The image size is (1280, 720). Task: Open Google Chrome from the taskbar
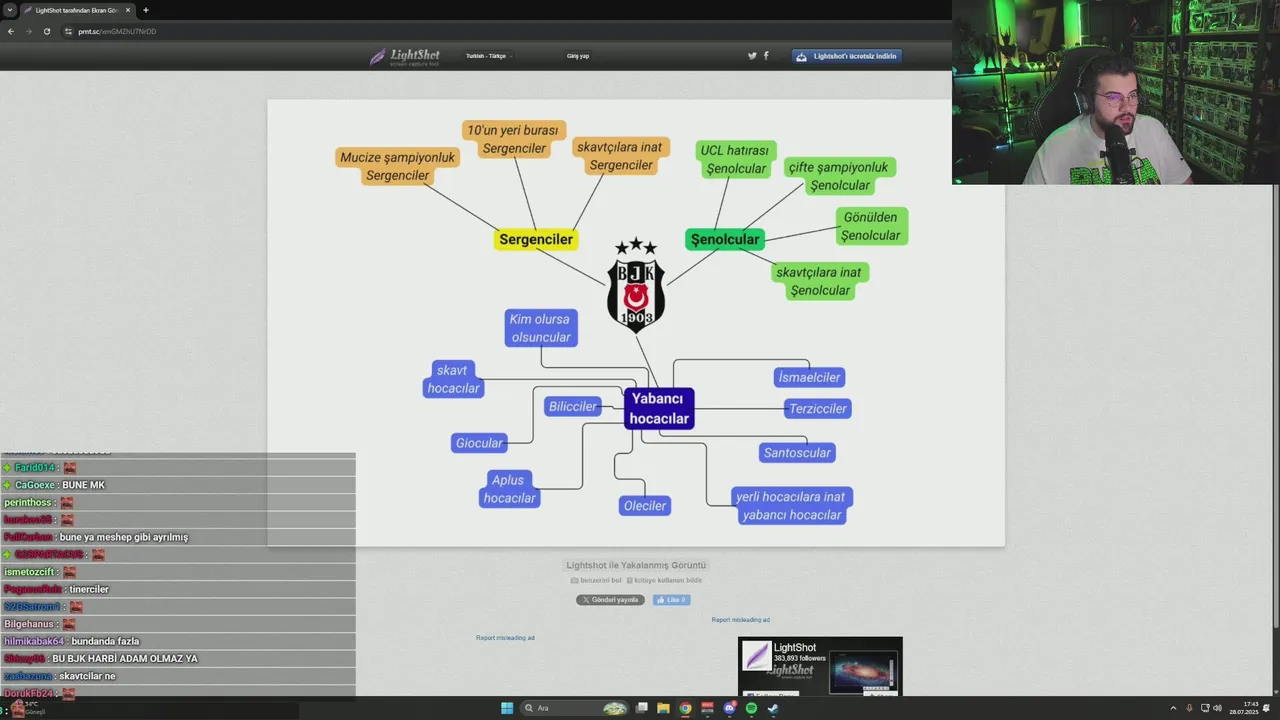tap(685, 708)
